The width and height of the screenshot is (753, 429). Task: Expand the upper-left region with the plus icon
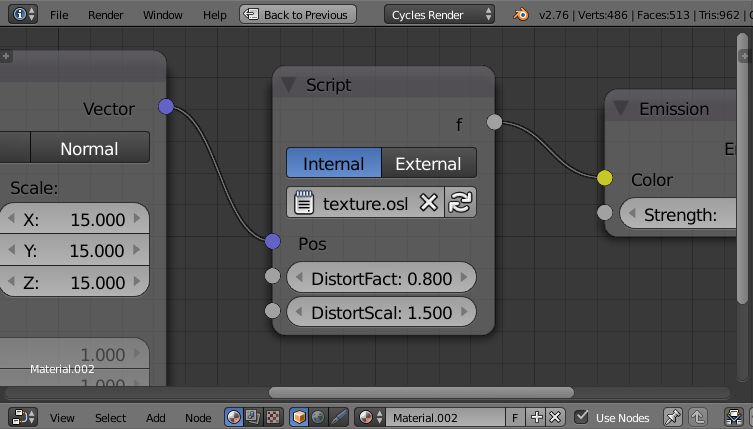pyautogui.click(x=6, y=56)
